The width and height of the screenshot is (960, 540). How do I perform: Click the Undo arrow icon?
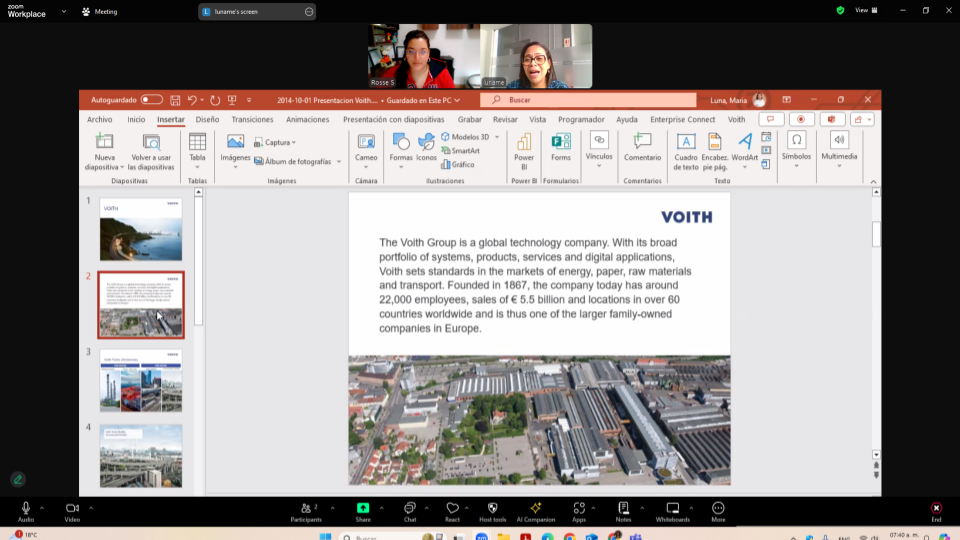point(192,100)
